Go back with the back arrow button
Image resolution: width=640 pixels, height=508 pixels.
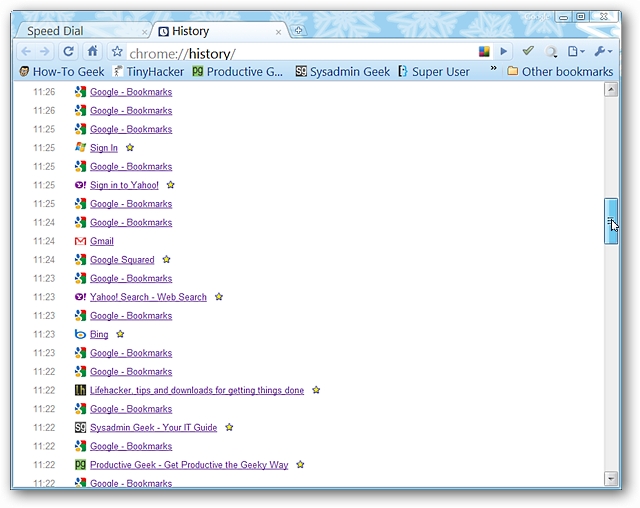[x=26, y=52]
